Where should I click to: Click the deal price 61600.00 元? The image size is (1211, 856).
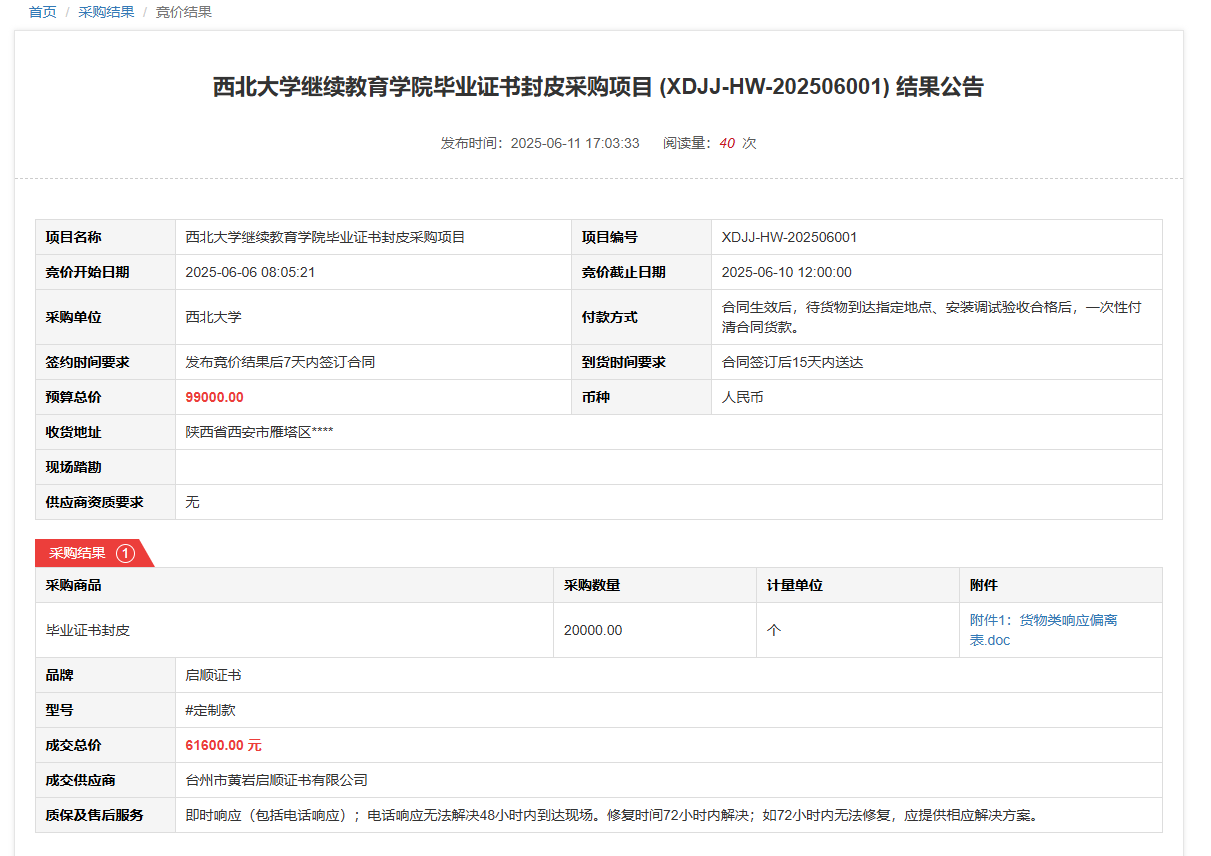coord(223,745)
